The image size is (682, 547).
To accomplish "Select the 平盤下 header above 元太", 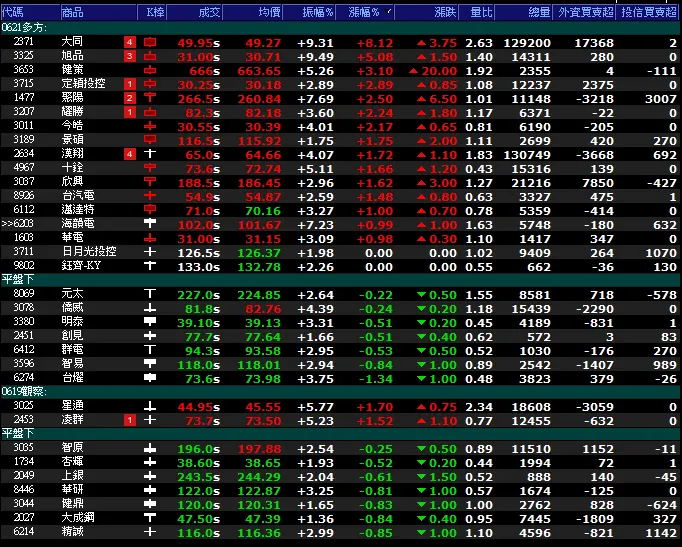I will (x=341, y=279).
